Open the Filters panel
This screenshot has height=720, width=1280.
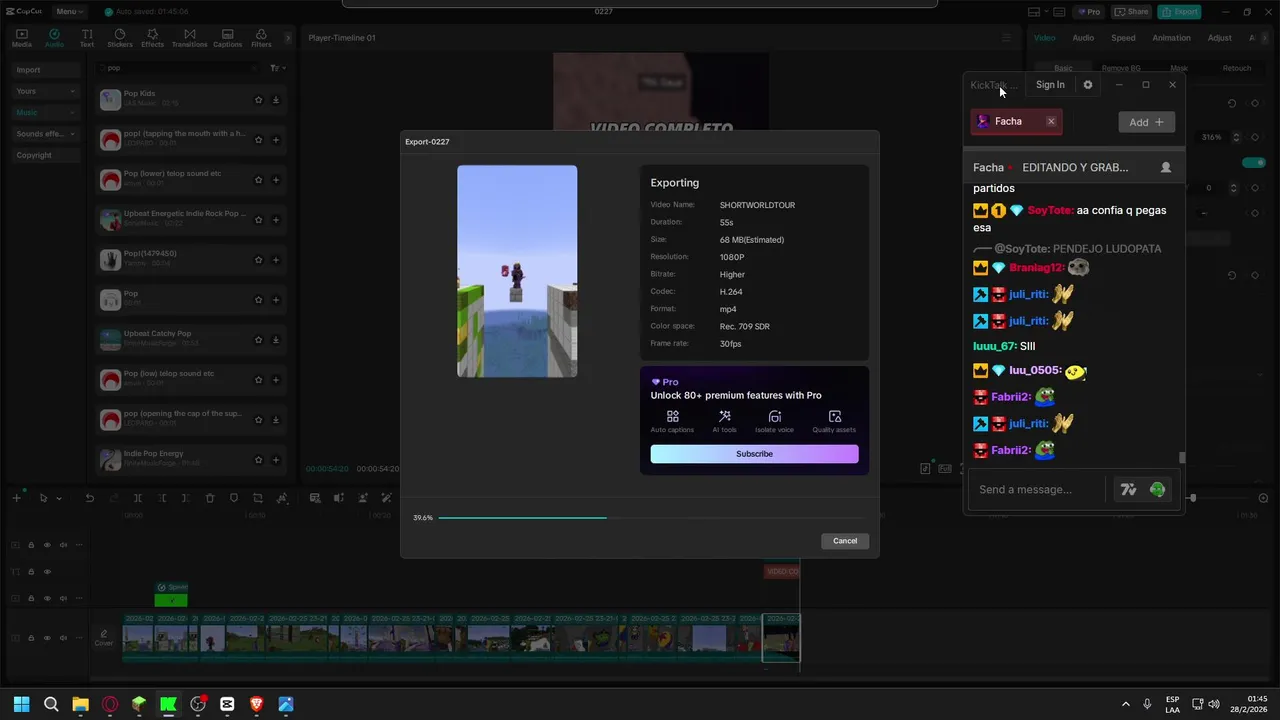pos(261,38)
